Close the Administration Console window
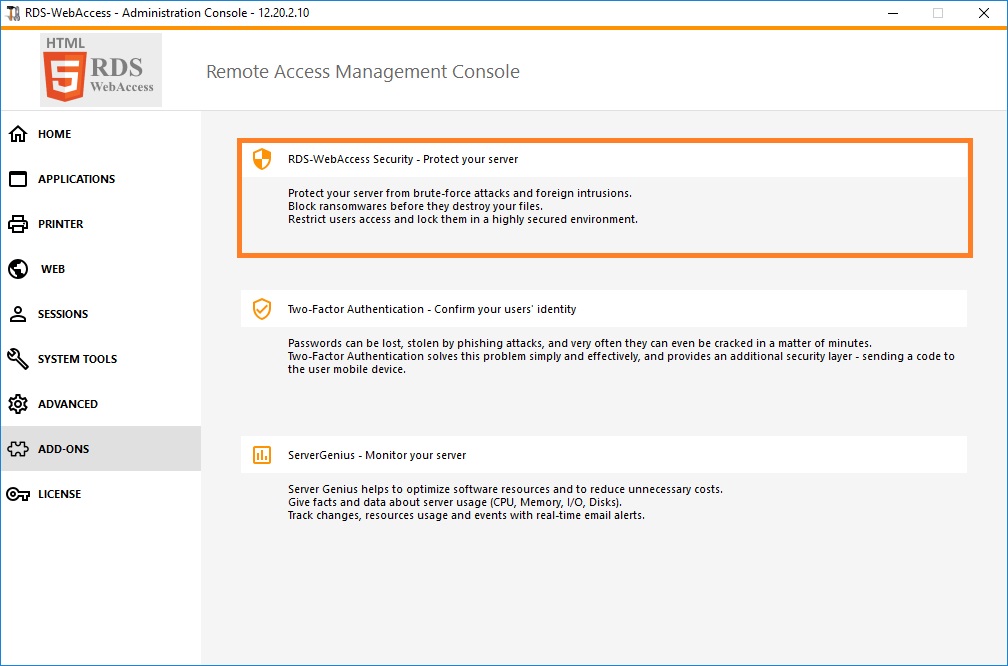The width and height of the screenshot is (1008, 666). click(984, 13)
